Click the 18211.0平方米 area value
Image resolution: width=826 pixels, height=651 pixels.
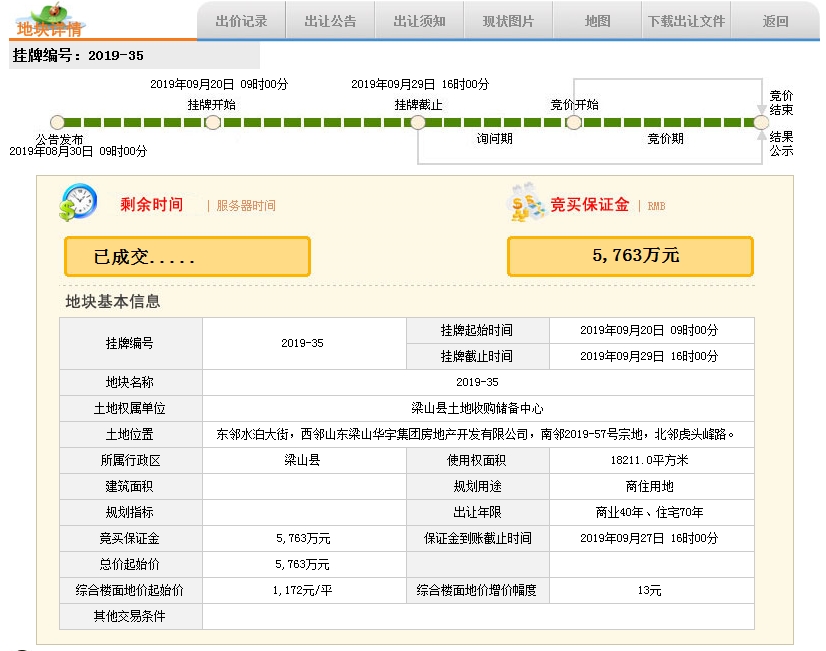(651, 460)
